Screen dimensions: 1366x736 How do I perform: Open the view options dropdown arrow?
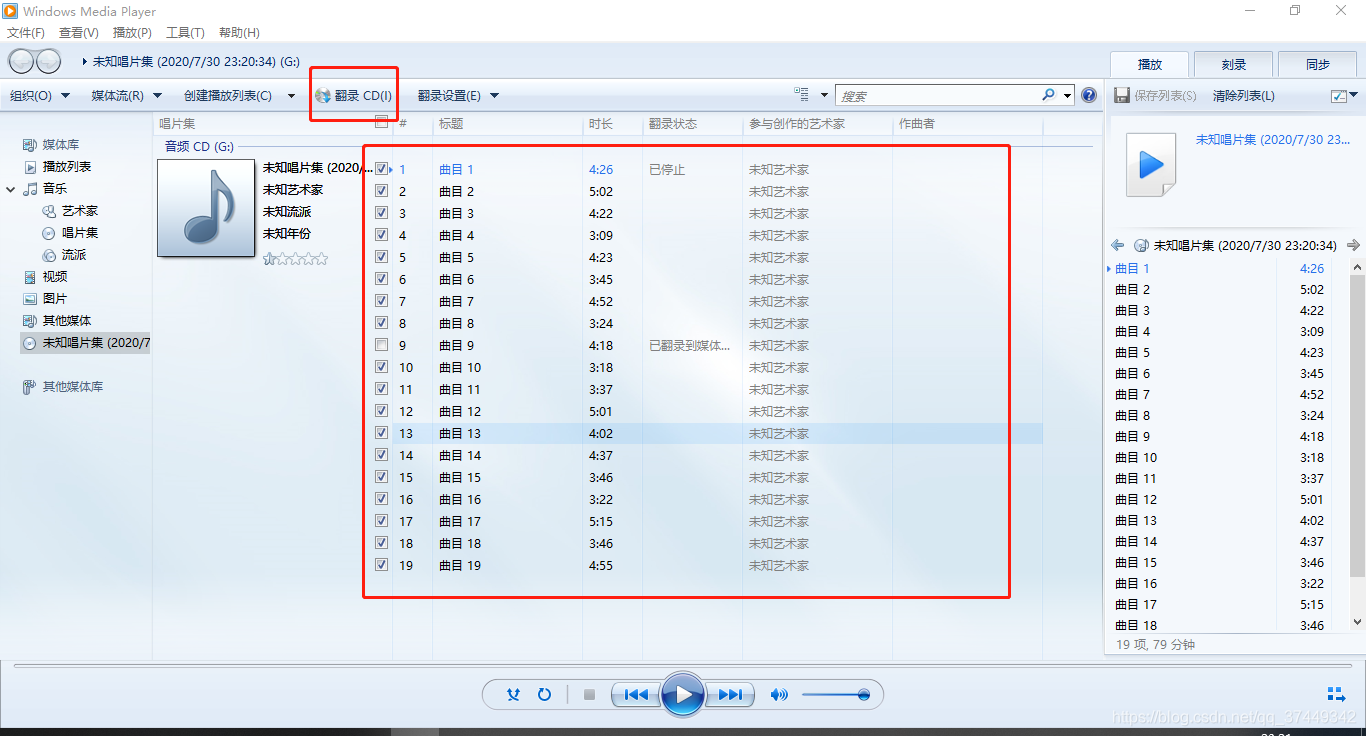pyautogui.click(x=824, y=96)
